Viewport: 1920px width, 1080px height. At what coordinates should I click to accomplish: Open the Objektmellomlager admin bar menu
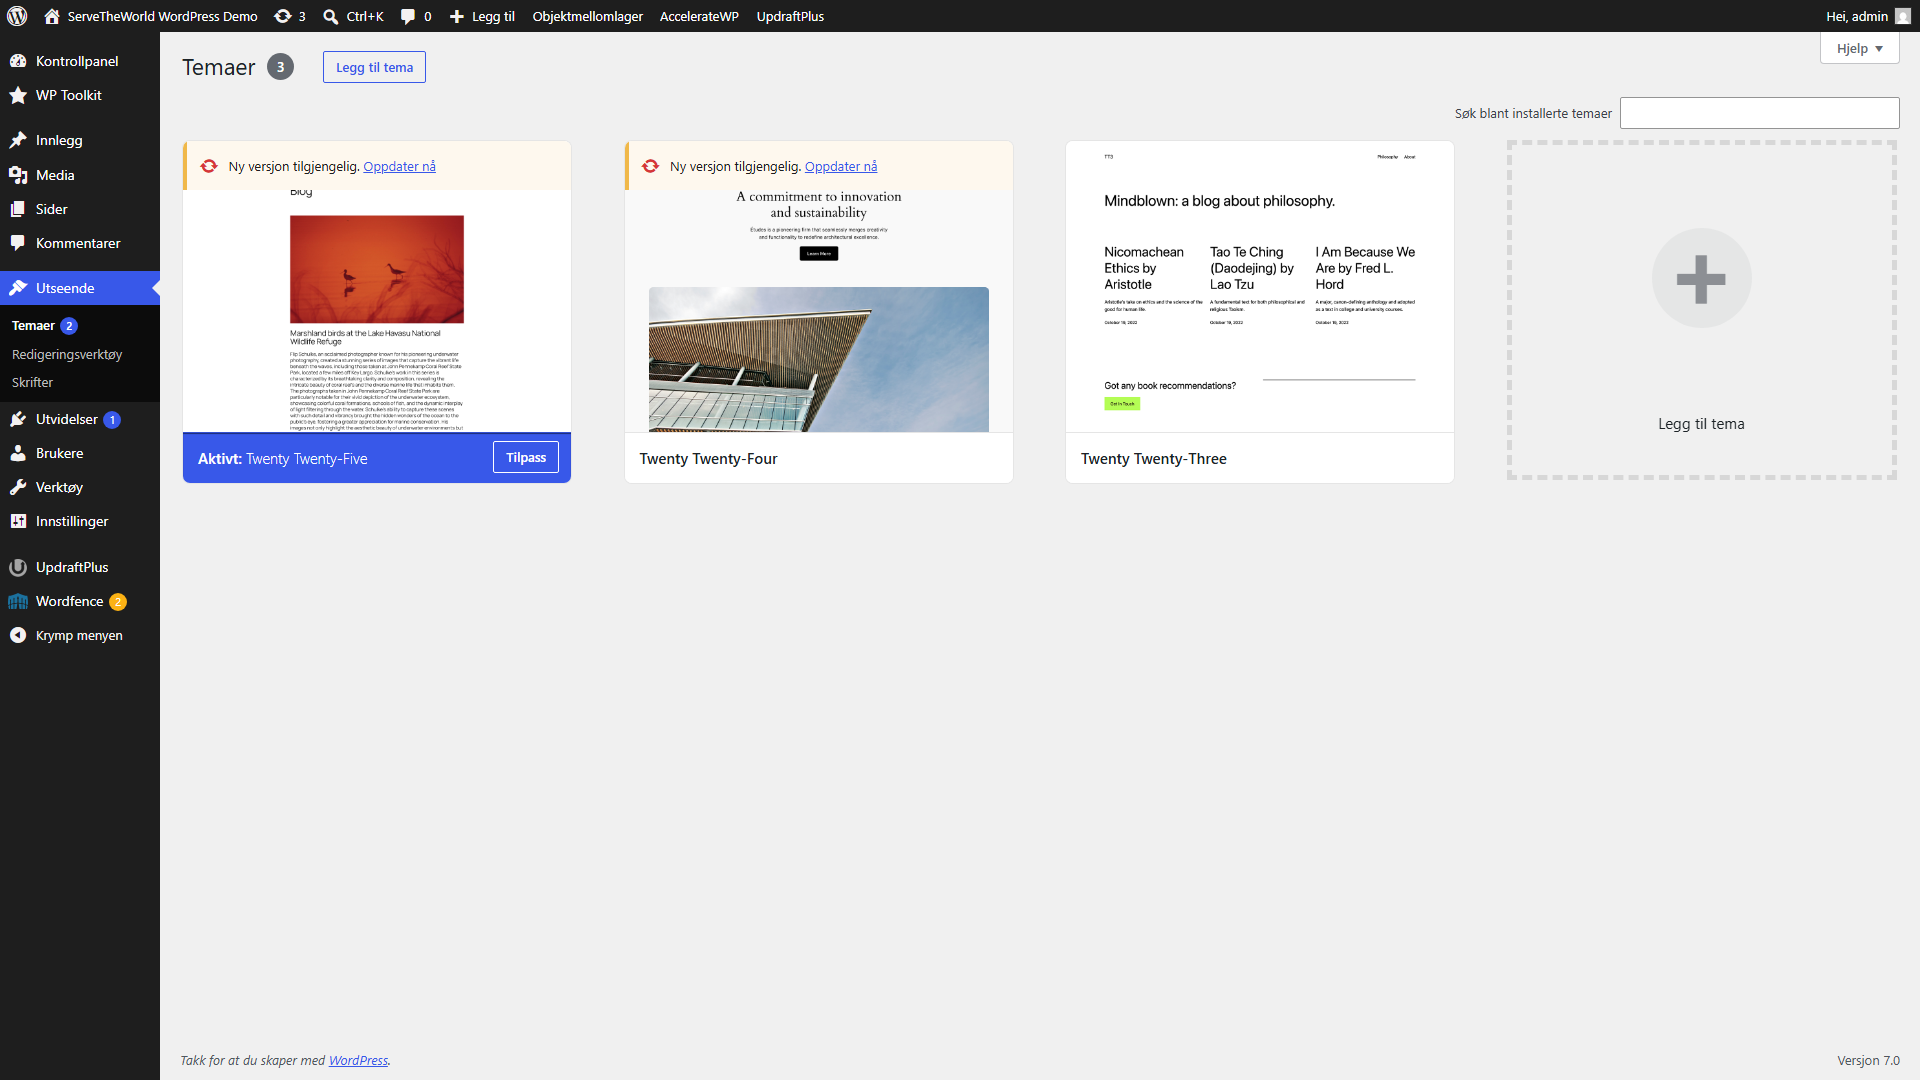click(x=587, y=16)
